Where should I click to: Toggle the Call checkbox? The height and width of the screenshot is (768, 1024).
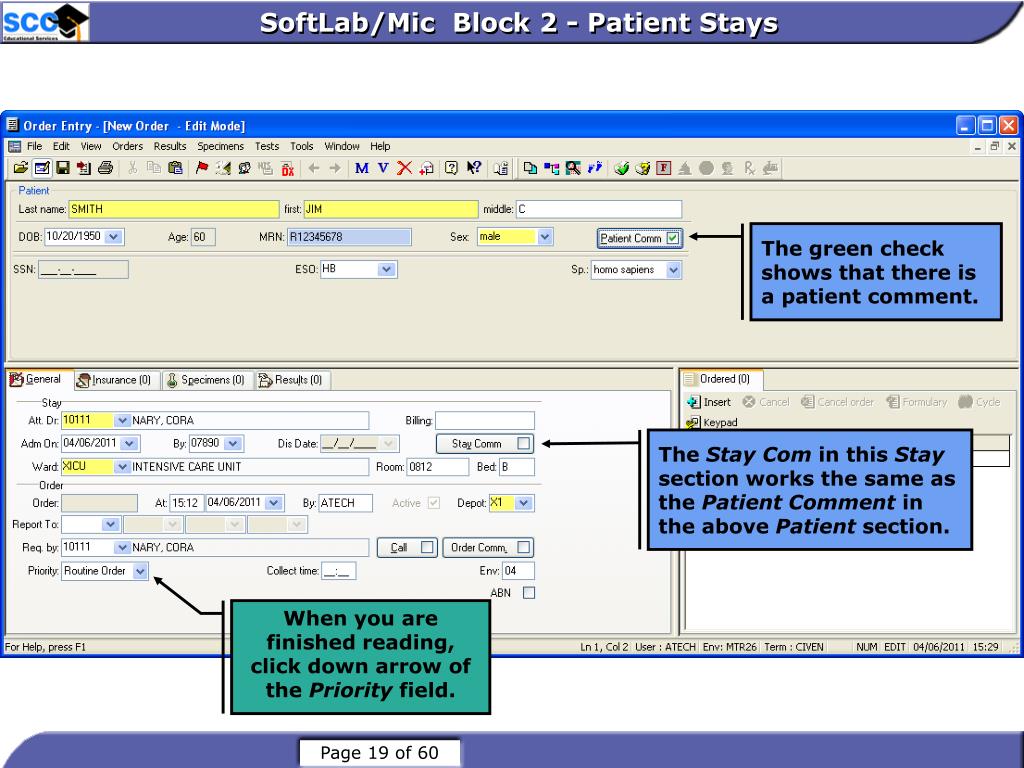(427, 547)
